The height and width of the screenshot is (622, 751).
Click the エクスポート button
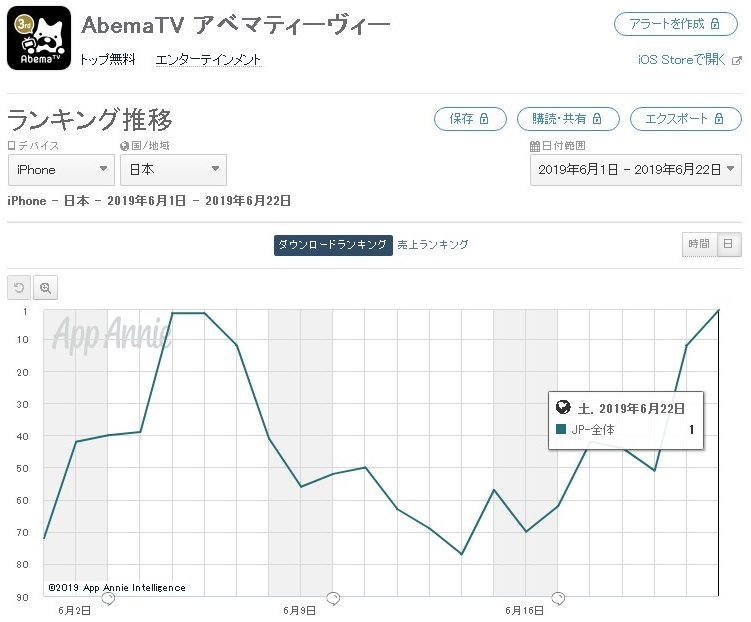point(685,119)
